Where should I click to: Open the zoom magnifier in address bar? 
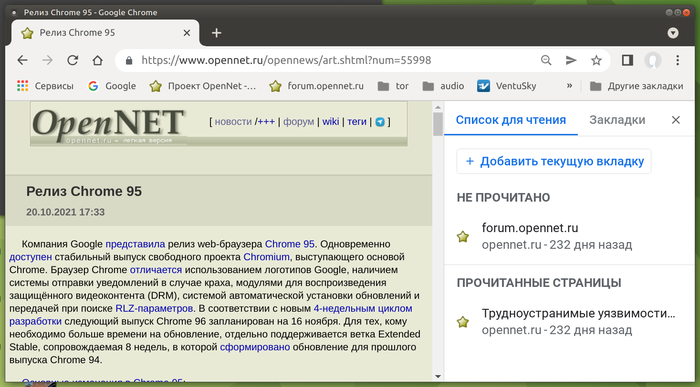[546, 60]
